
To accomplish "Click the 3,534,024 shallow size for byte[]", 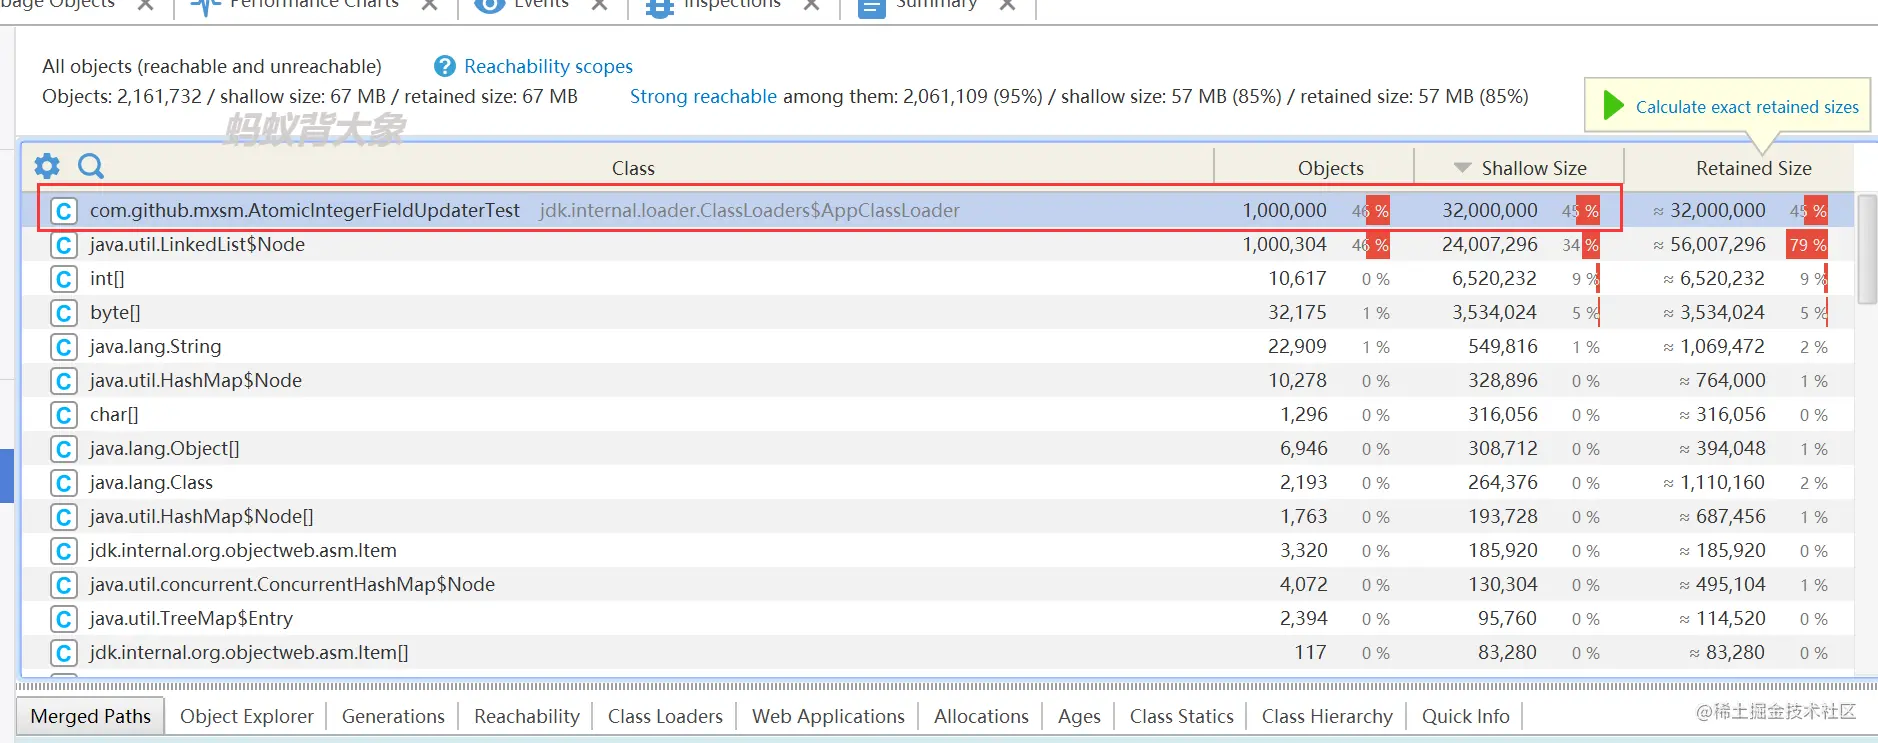I will point(1494,312).
